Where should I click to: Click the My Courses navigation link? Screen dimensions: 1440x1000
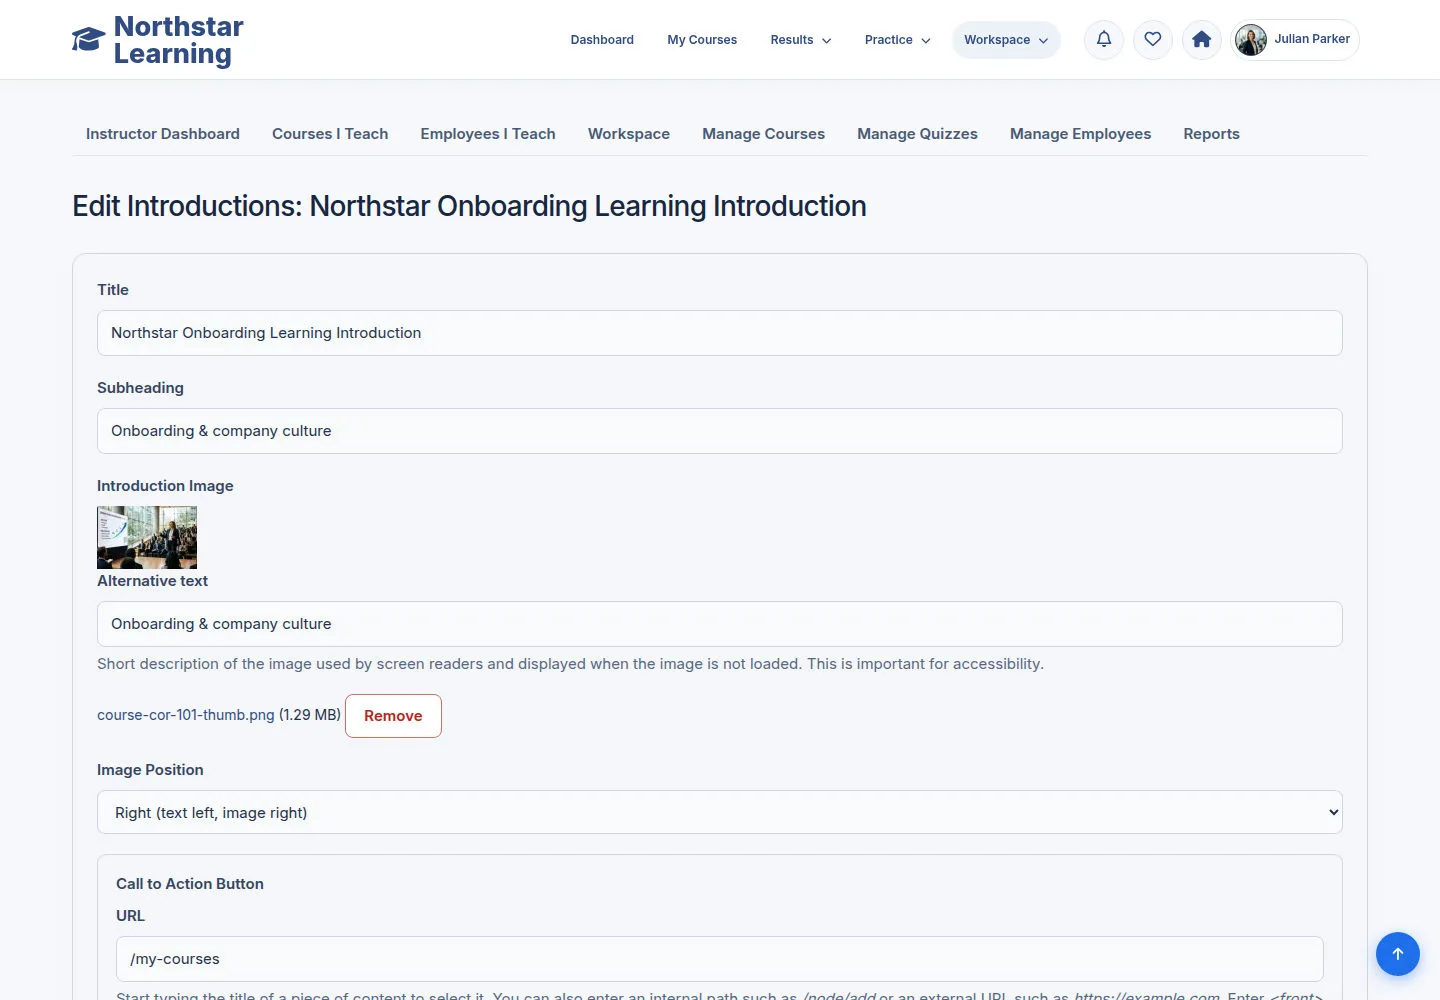pos(702,40)
